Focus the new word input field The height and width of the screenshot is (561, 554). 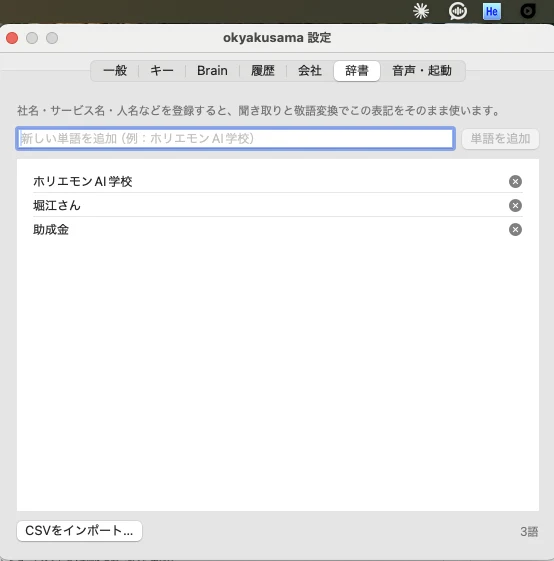pos(235,138)
